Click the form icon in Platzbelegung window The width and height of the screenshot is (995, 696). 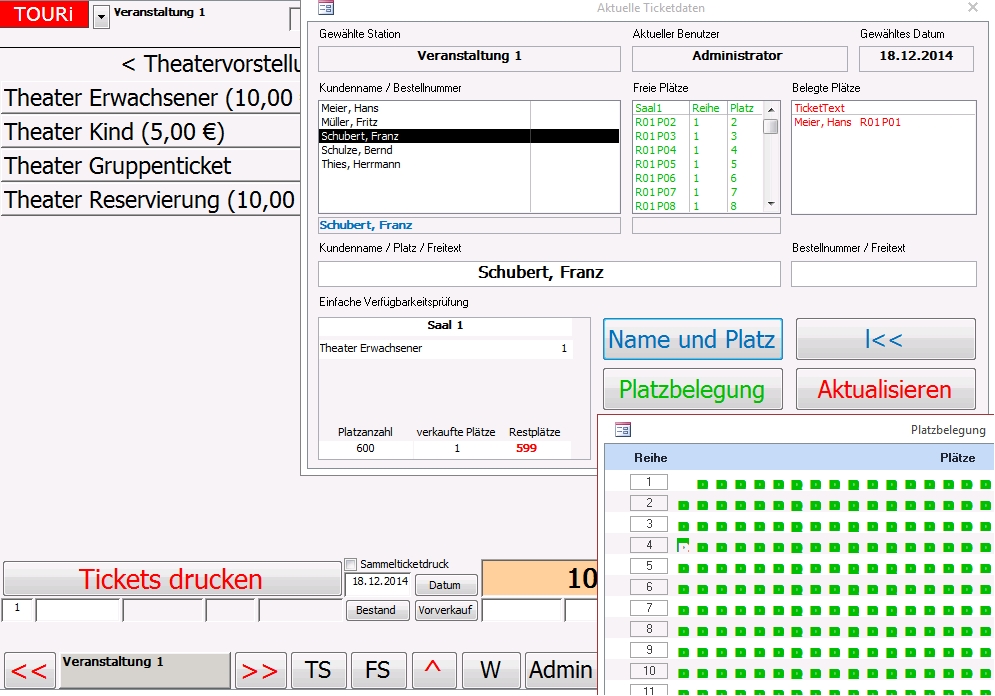tap(622, 430)
